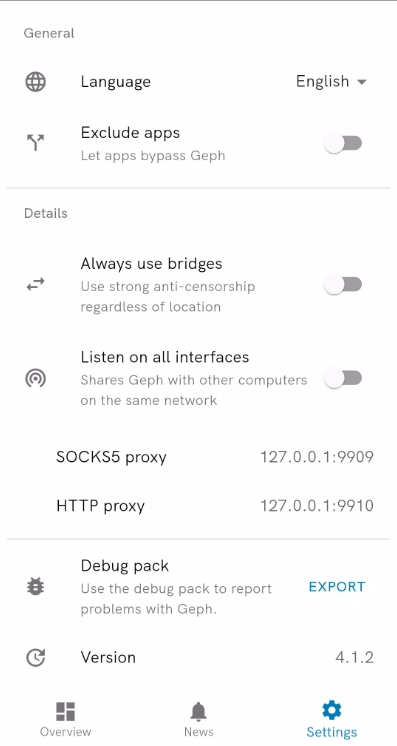The height and width of the screenshot is (746, 397).
Task: Click the clock update icon beside Version
Action: click(36, 658)
